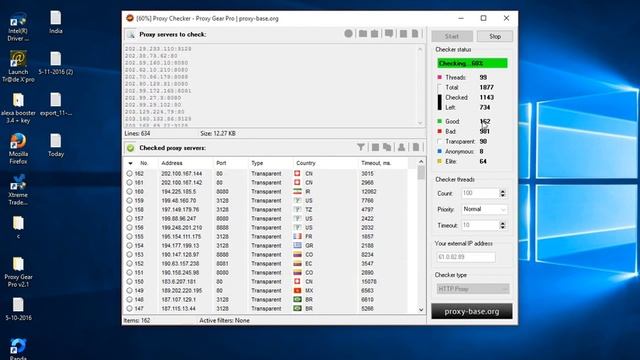Viewport: 640px width, 360px height.
Task: Click the funnel filter icon for checked proxies
Action: click(x=360, y=147)
